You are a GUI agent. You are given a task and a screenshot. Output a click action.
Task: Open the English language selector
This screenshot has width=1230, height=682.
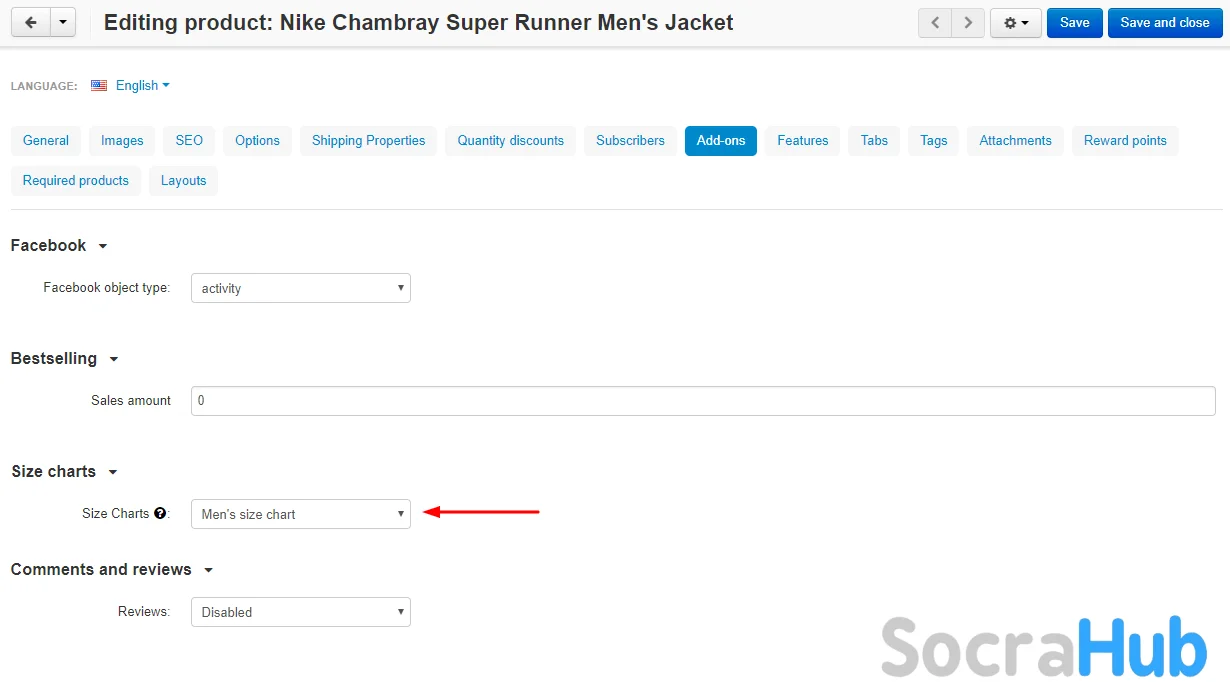(x=142, y=86)
